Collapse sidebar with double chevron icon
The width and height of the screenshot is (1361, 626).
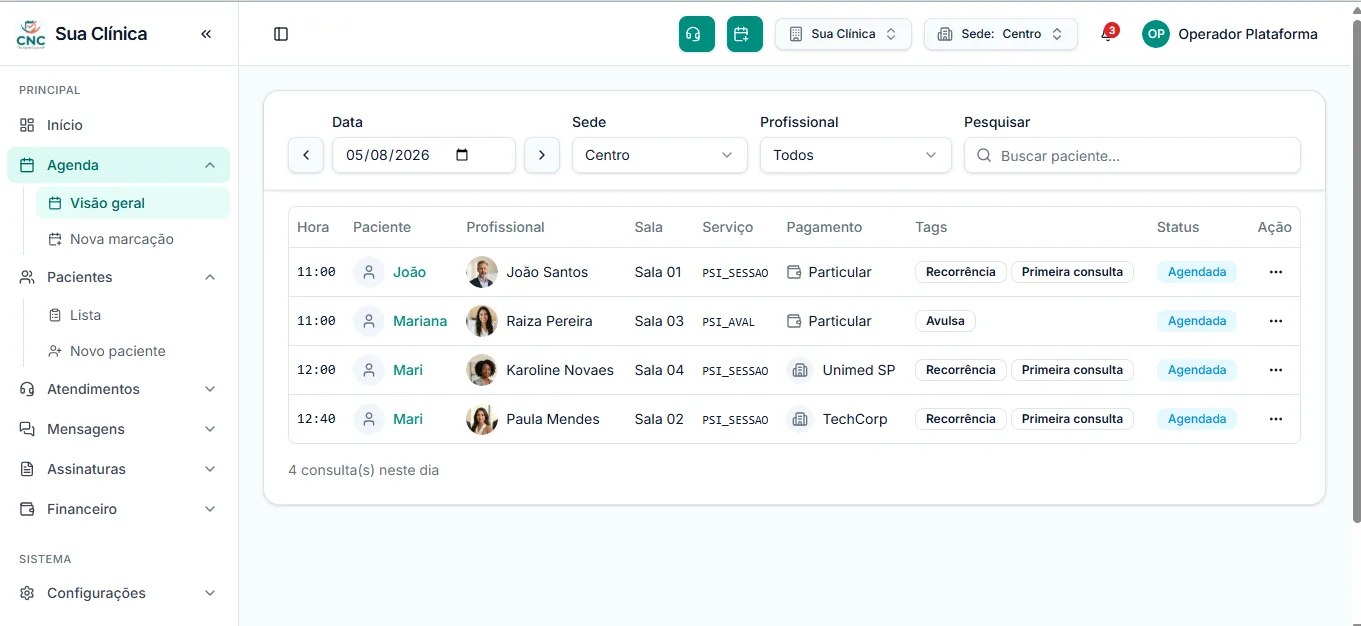click(x=206, y=34)
